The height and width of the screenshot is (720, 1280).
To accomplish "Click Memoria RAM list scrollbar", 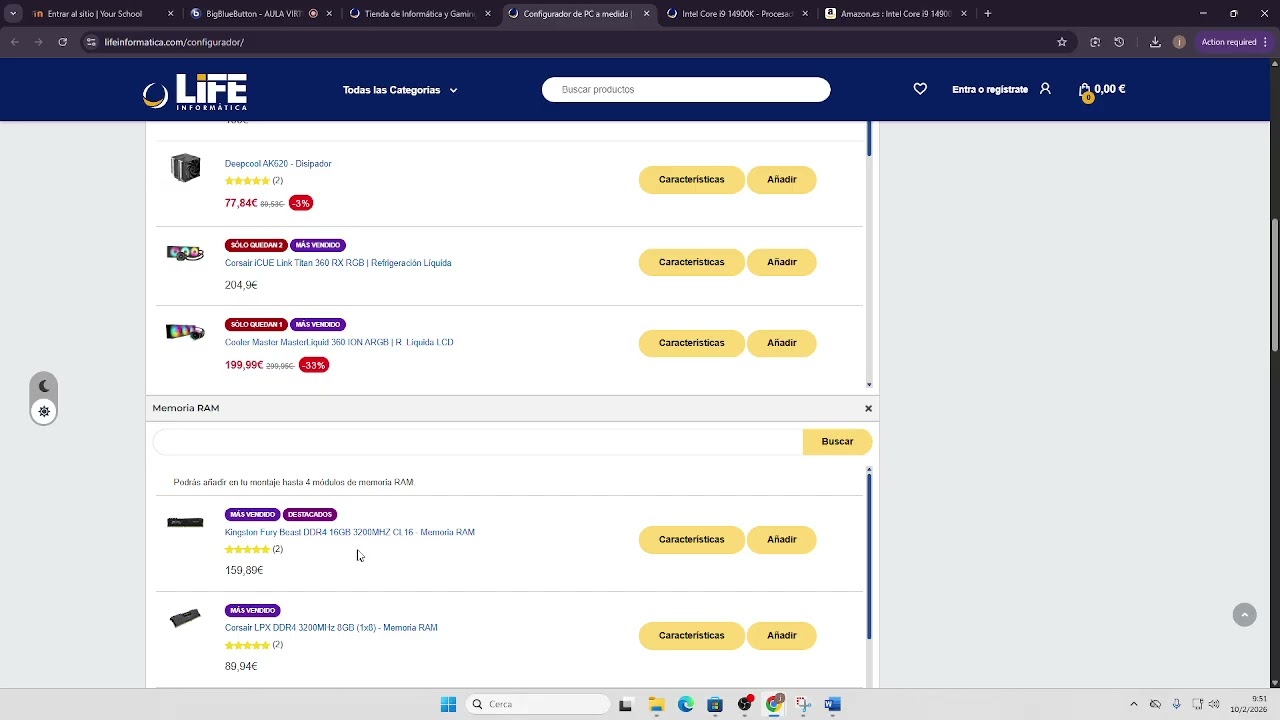I will 869,555.
